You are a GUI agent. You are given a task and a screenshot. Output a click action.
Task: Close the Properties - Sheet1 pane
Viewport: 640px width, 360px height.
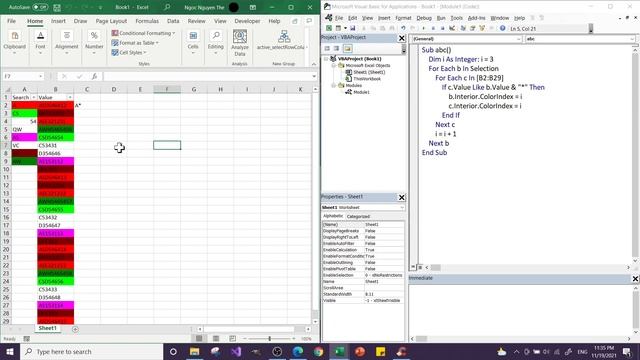(x=401, y=197)
